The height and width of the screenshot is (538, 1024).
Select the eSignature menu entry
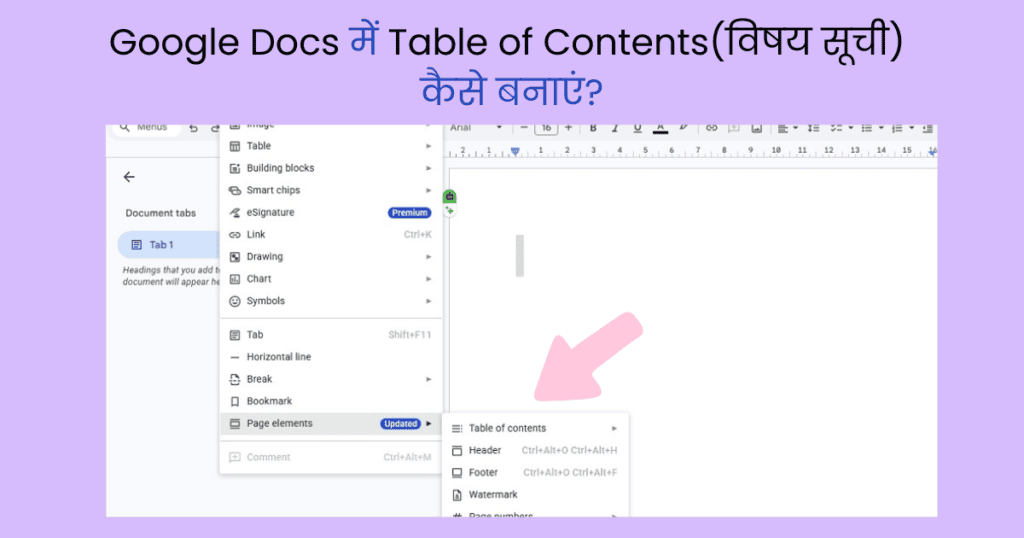pyautogui.click(x=331, y=212)
